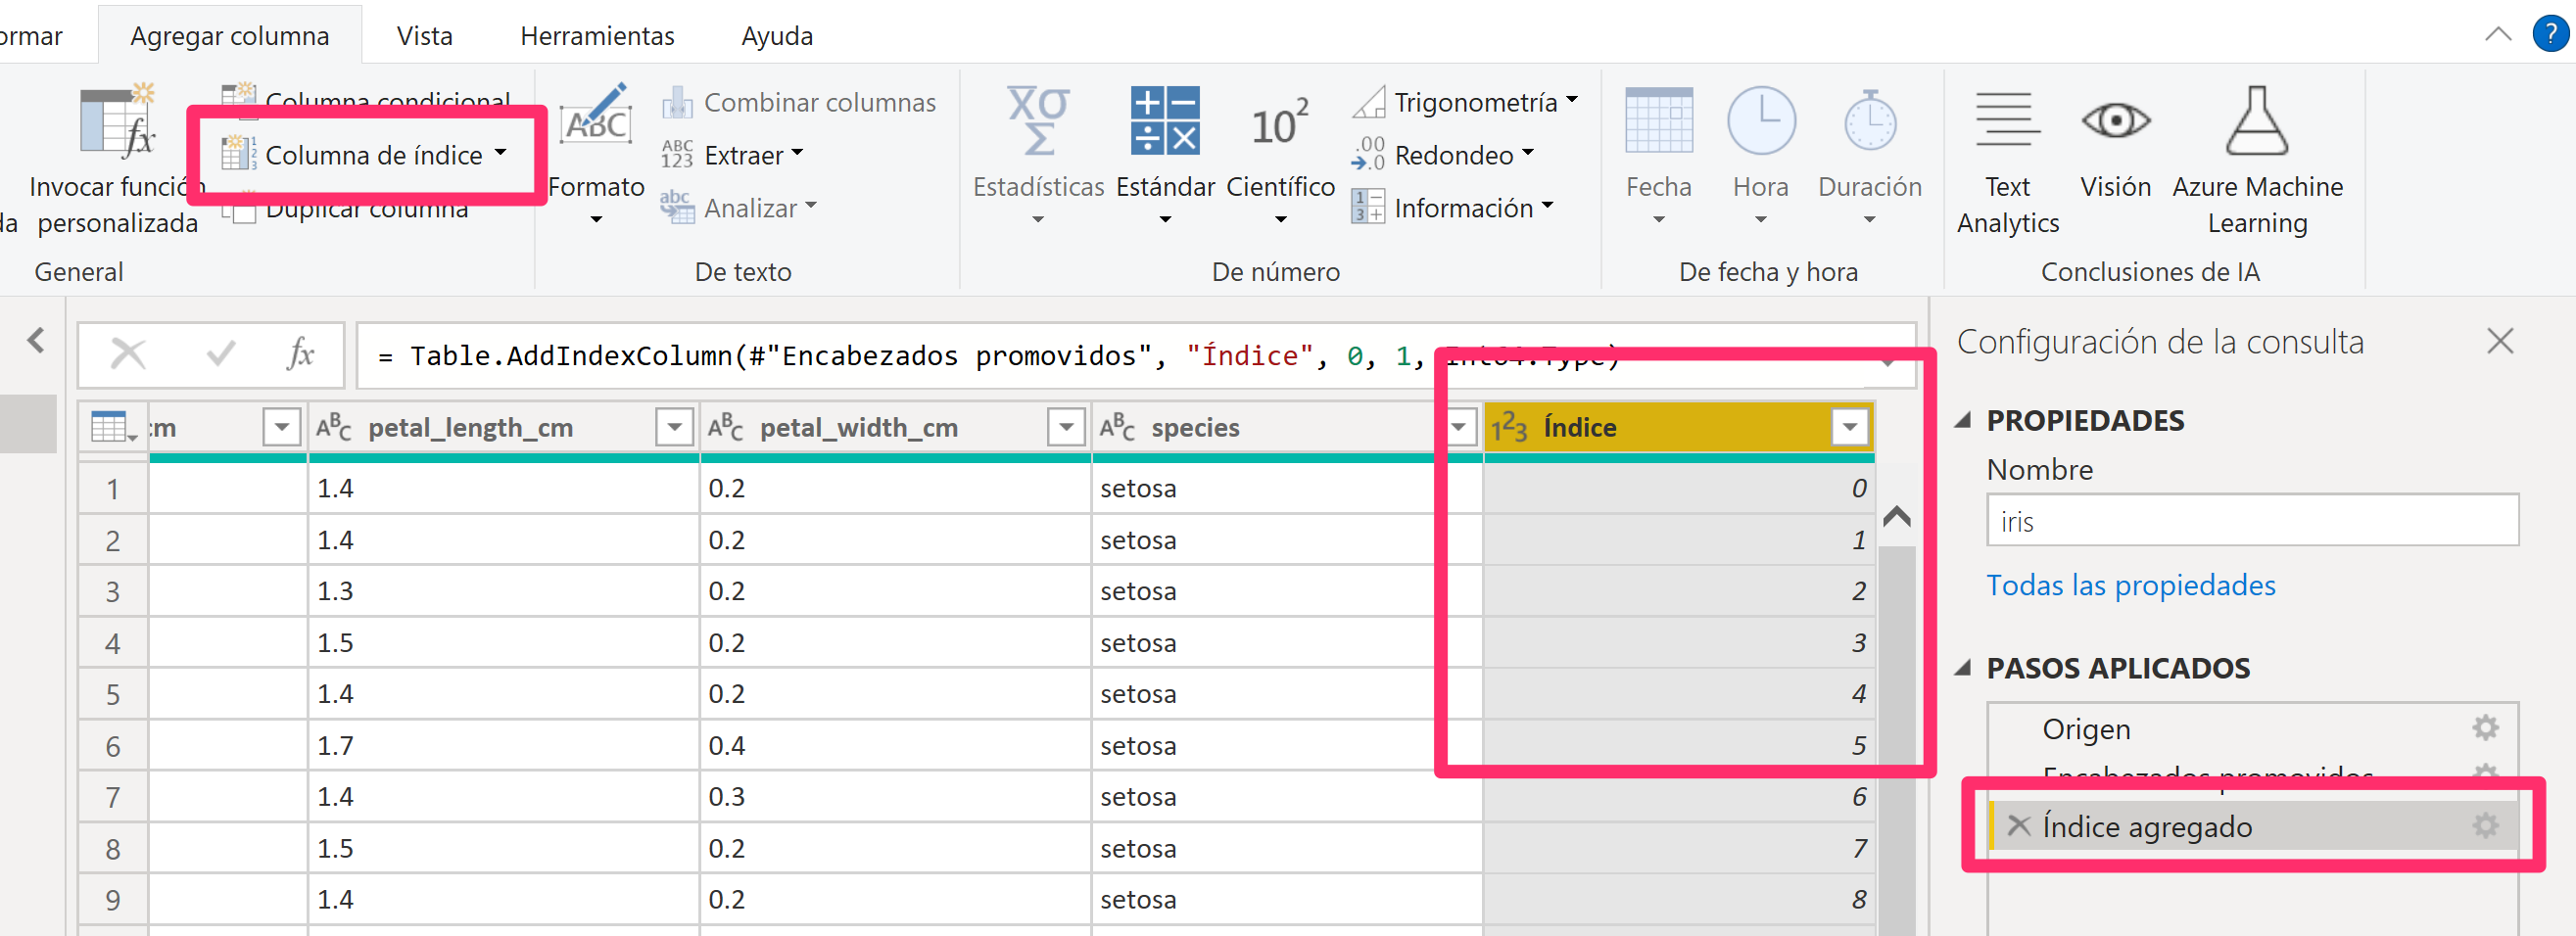Click the Hora clock icon
This screenshot has width=2576, height=936.
pyautogui.click(x=1761, y=120)
